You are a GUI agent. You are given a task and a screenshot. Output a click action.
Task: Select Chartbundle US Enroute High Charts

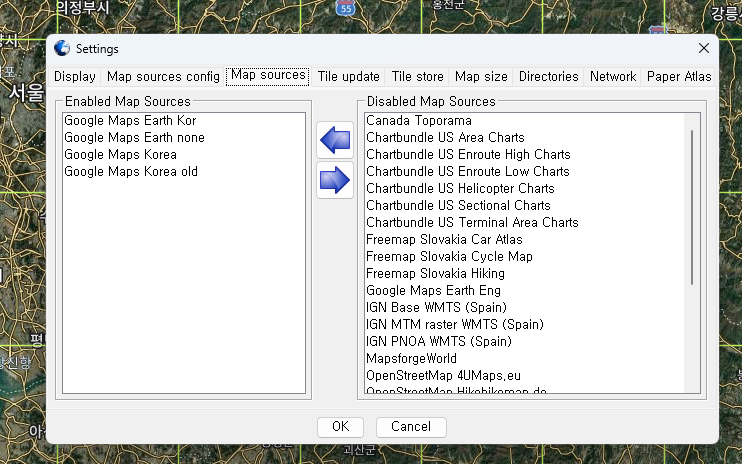pyautogui.click(x=524, y=155)
